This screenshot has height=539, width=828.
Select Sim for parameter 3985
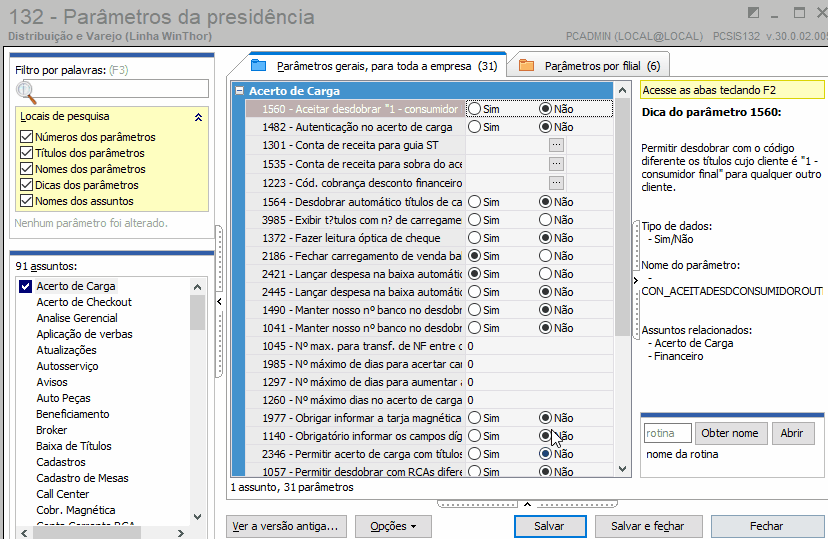[475, 220]
